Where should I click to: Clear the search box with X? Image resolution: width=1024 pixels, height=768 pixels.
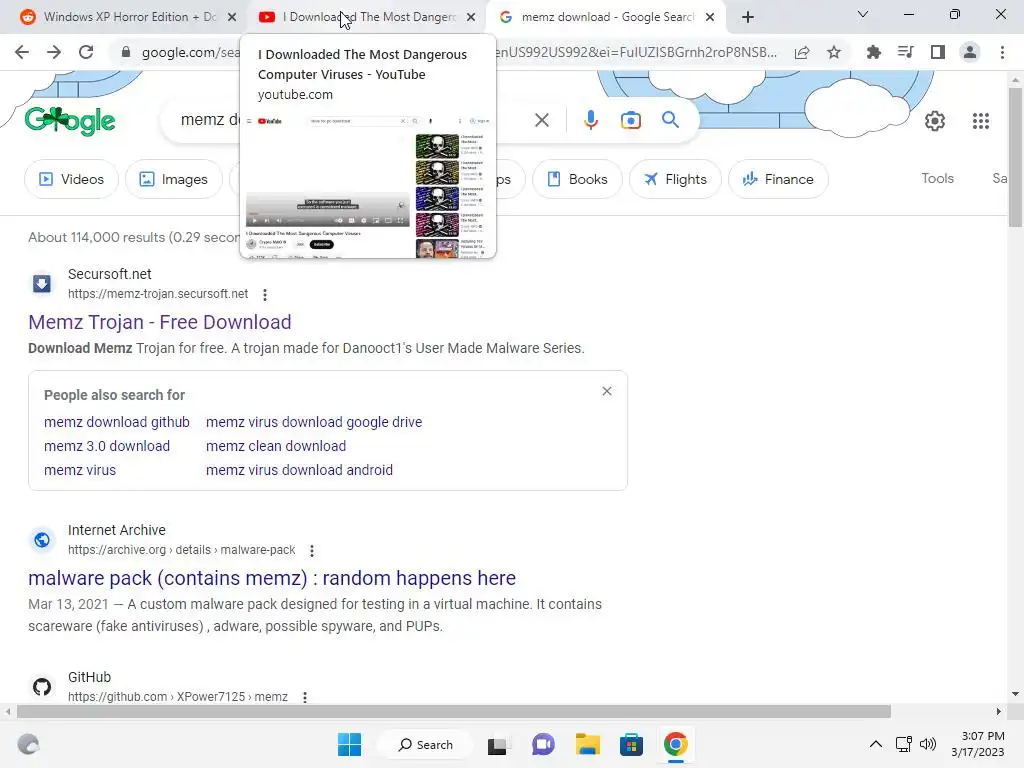coord(542,120)
